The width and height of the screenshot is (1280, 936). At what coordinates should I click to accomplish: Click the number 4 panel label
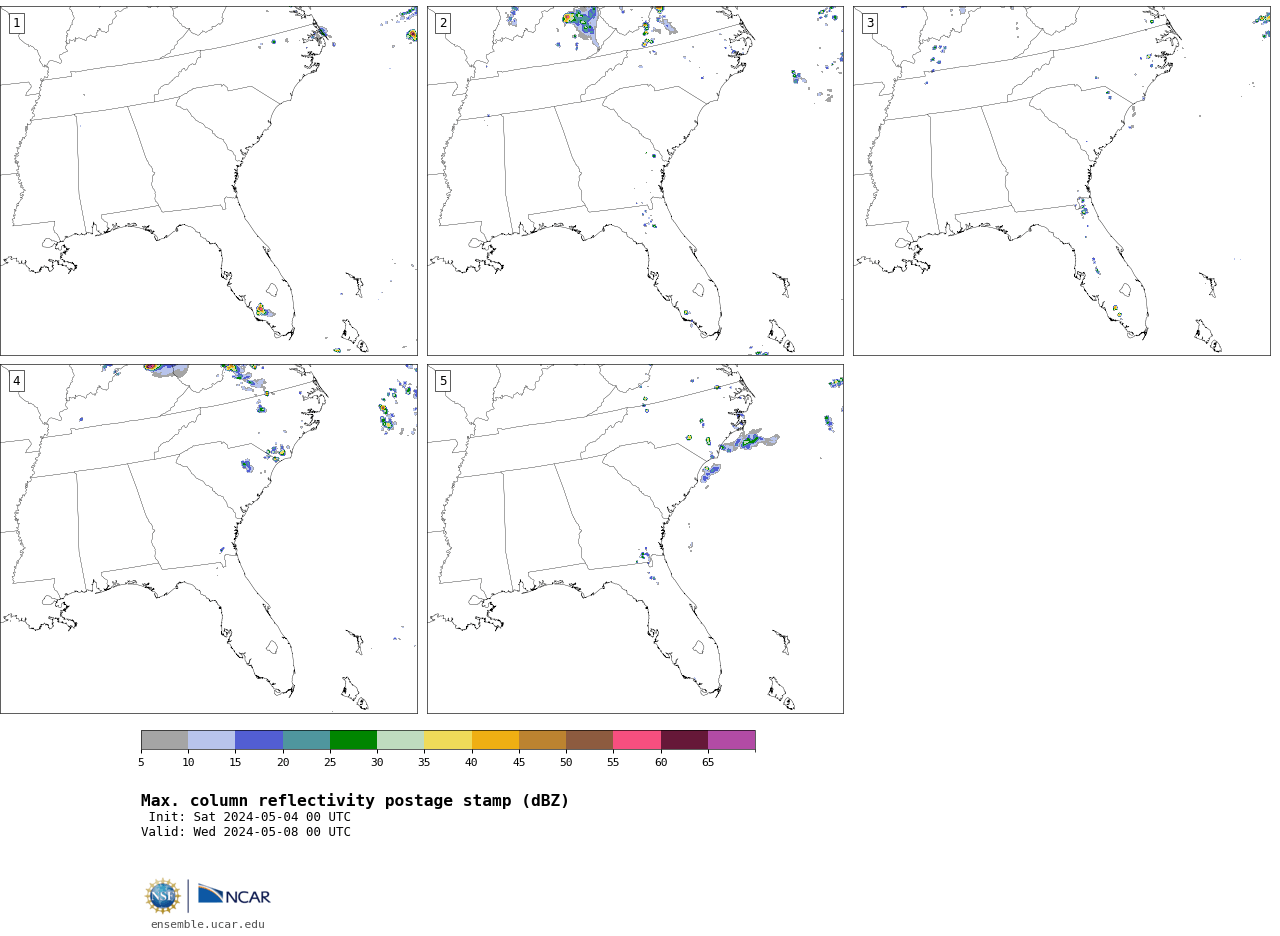coord(16,381)
